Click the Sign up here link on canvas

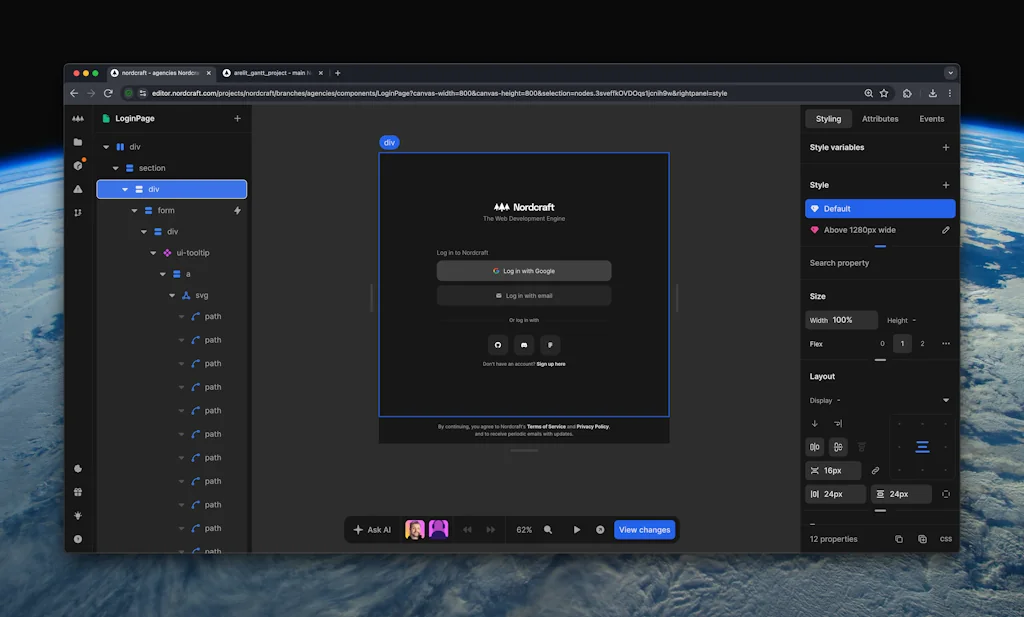point(550,364)
